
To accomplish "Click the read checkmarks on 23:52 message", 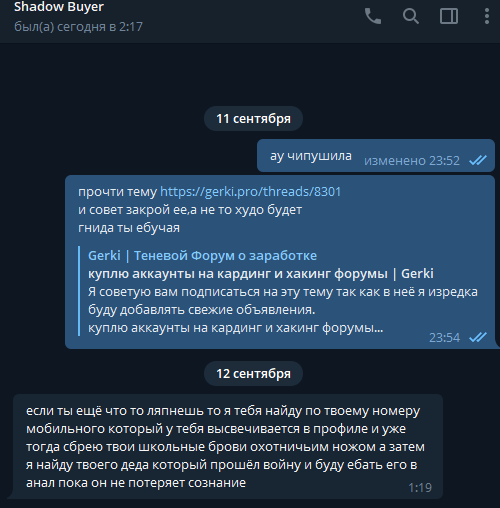I will click(478, 161).
